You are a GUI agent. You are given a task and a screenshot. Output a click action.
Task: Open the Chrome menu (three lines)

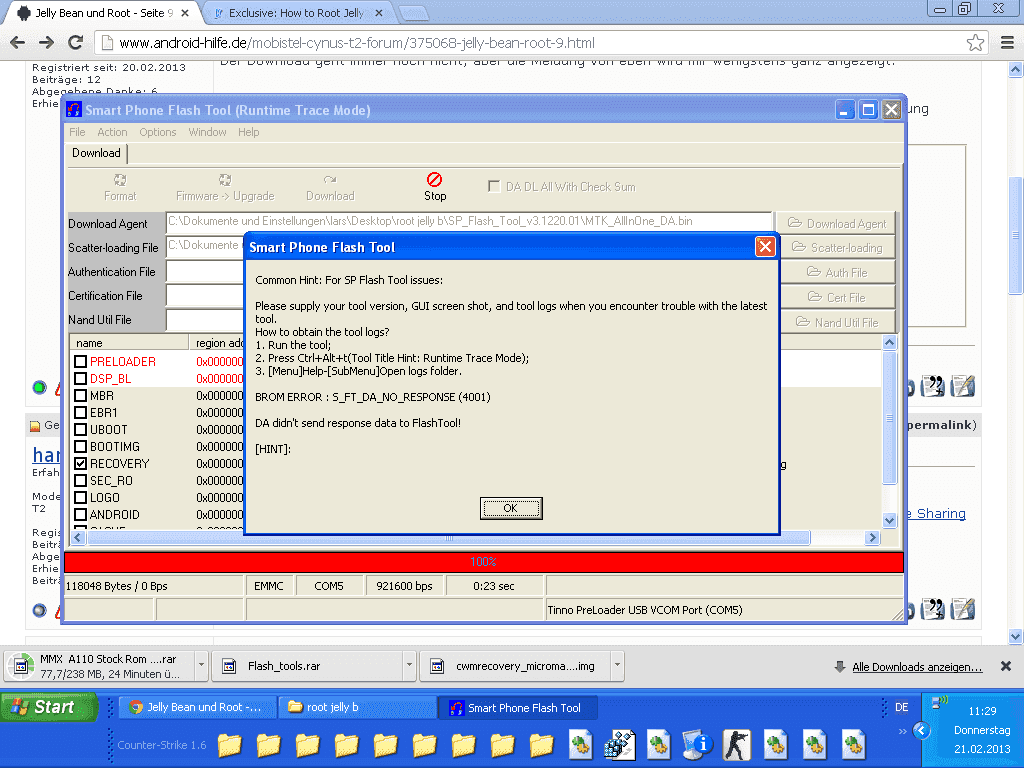click(1008, 43)
